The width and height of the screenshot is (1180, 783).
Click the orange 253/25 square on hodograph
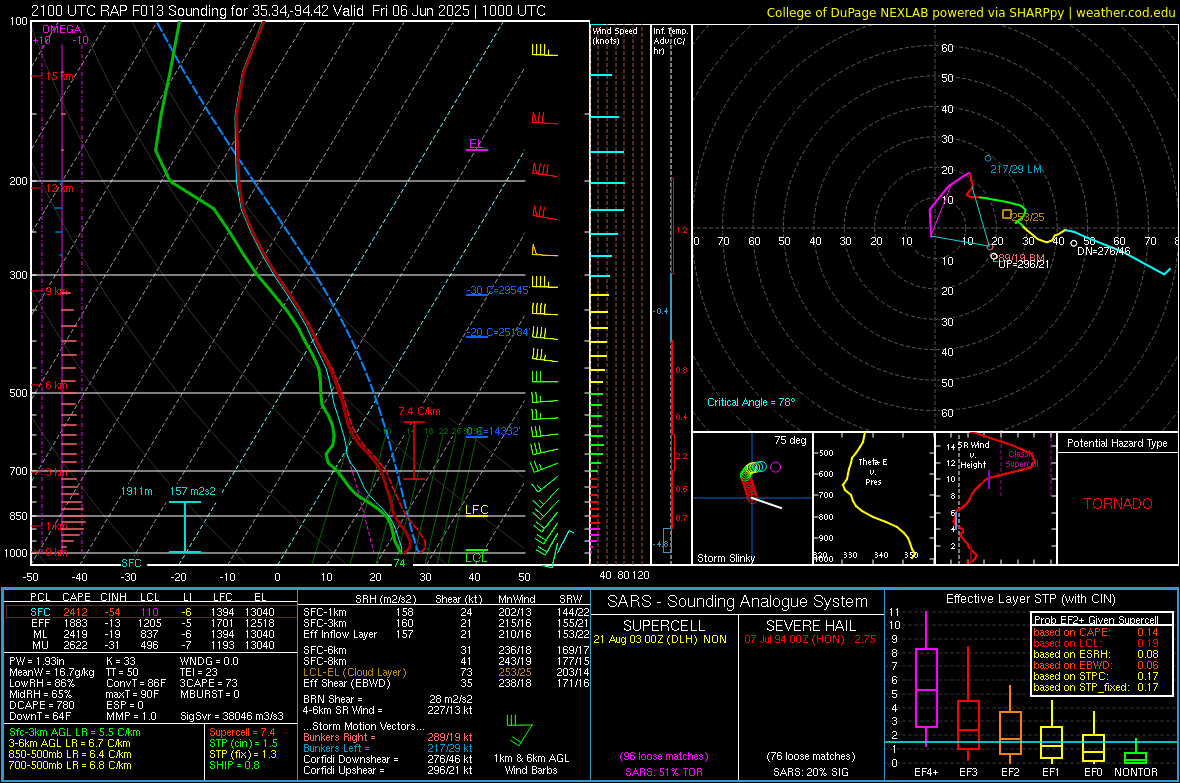pyautogui.click(x=1007, y=215)
